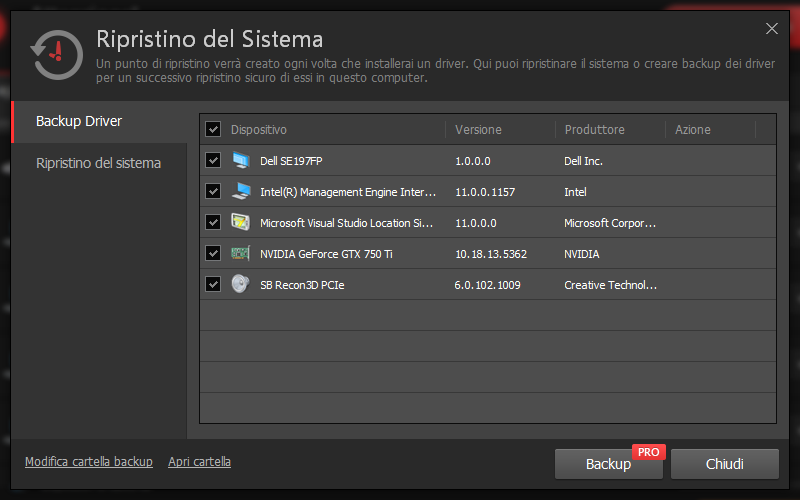Uncheck the NVIDIA GeForce GTX 750 Ti checkbox

pos(213,253)
